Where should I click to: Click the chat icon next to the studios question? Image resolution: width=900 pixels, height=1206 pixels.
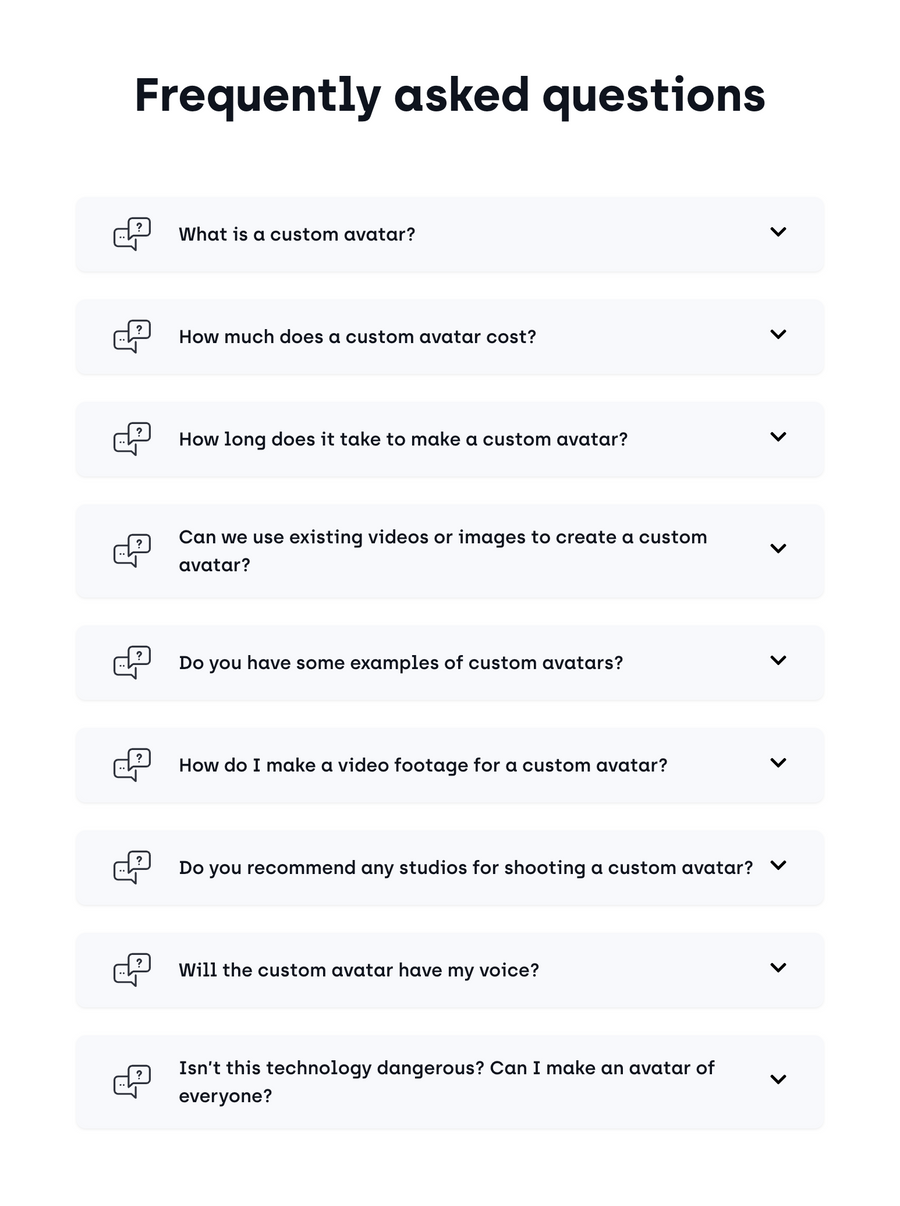coord(132,867)
